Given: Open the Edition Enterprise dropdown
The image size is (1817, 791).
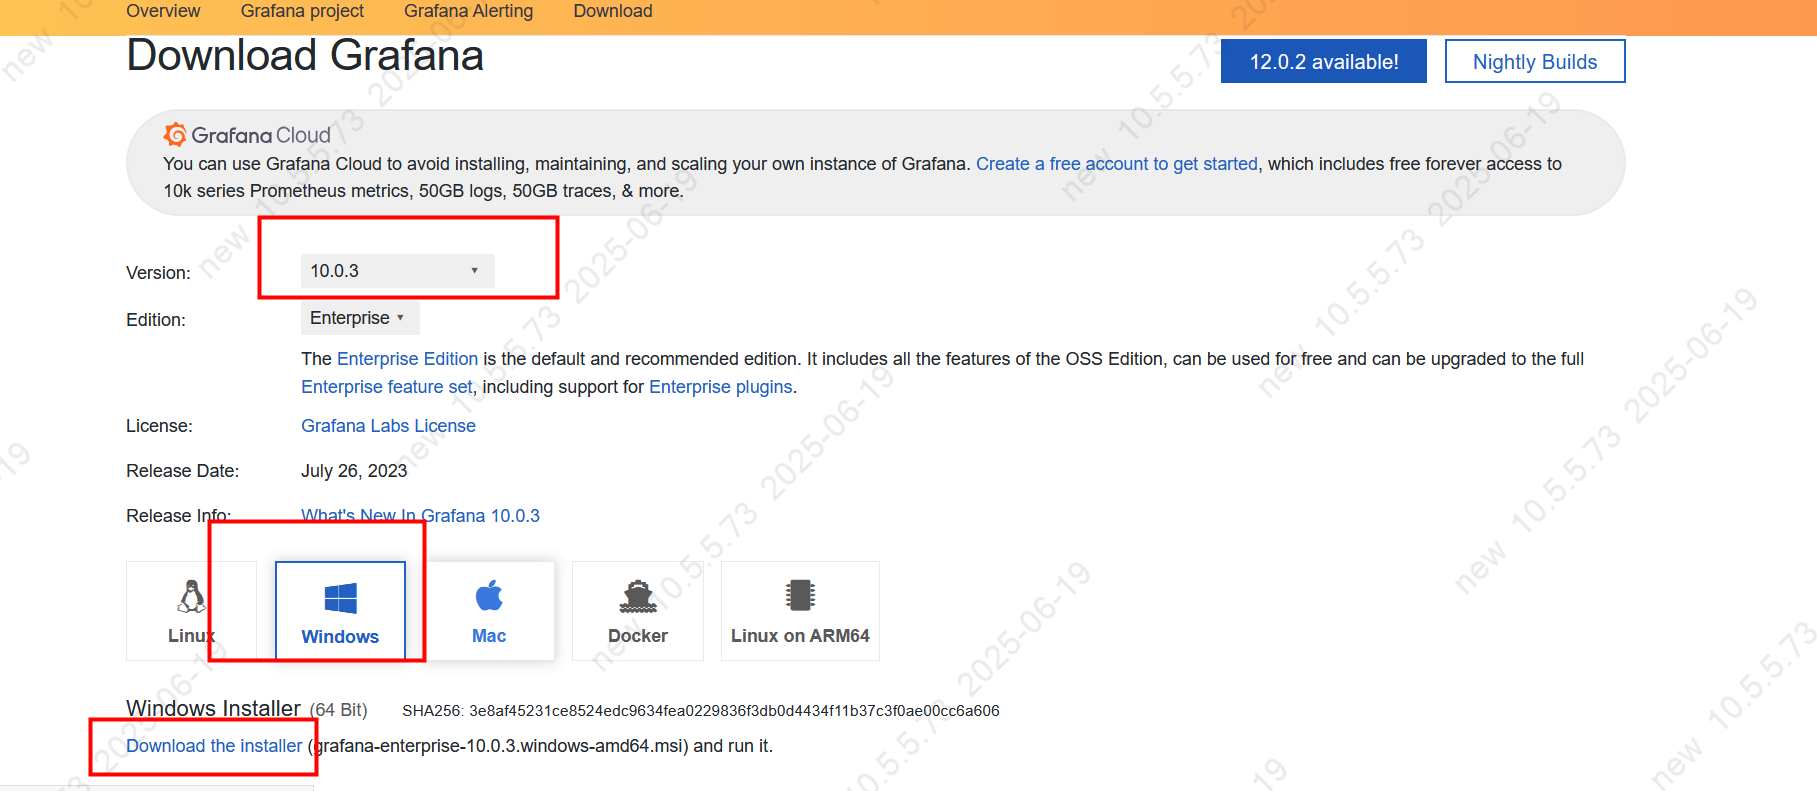Looking at the screenshot, I should click(360, 318).
